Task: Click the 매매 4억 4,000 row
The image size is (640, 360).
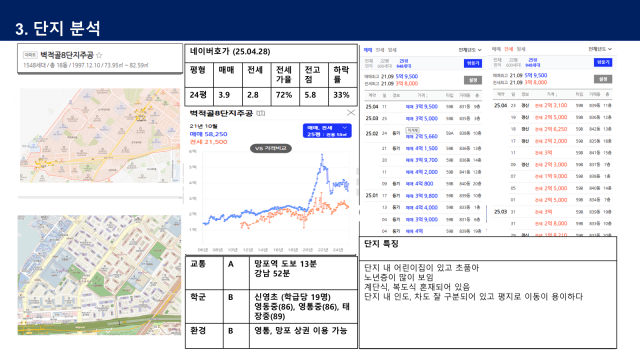Action: pyautogui.click(x=423, y=207)
